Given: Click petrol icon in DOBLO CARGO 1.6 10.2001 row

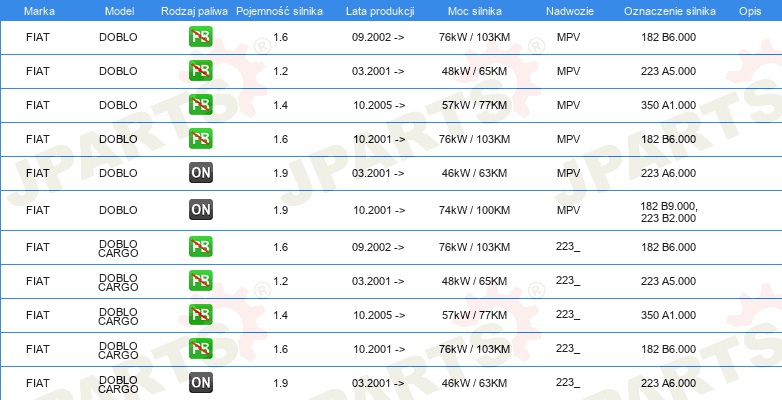Looking at the screenshot, I should 200,349.
